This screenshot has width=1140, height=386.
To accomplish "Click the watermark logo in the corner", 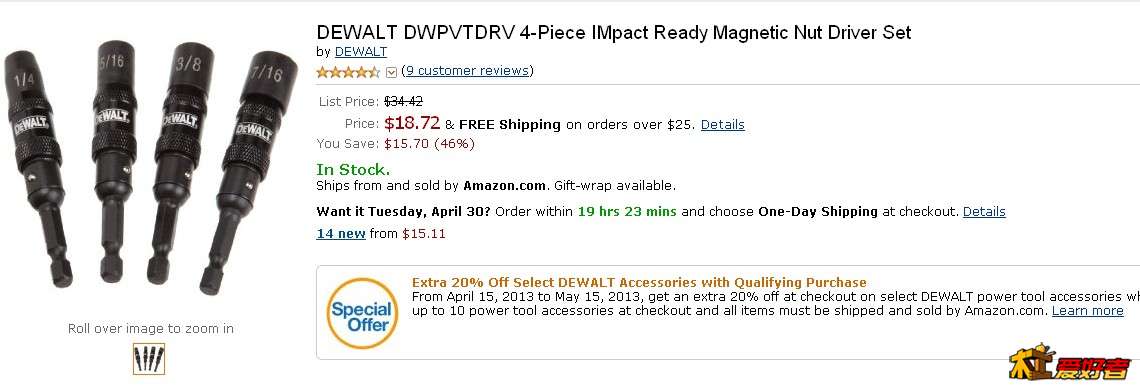I will (x=1069, y=365).
